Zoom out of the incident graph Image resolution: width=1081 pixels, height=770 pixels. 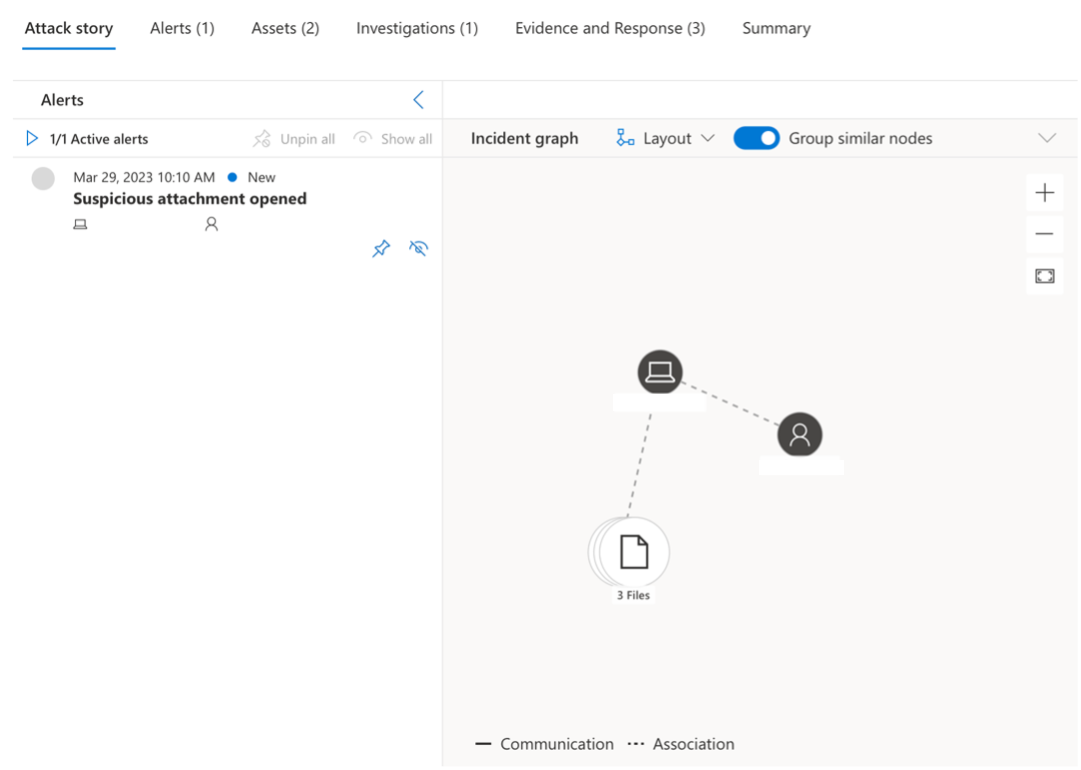pos(1044,234)
